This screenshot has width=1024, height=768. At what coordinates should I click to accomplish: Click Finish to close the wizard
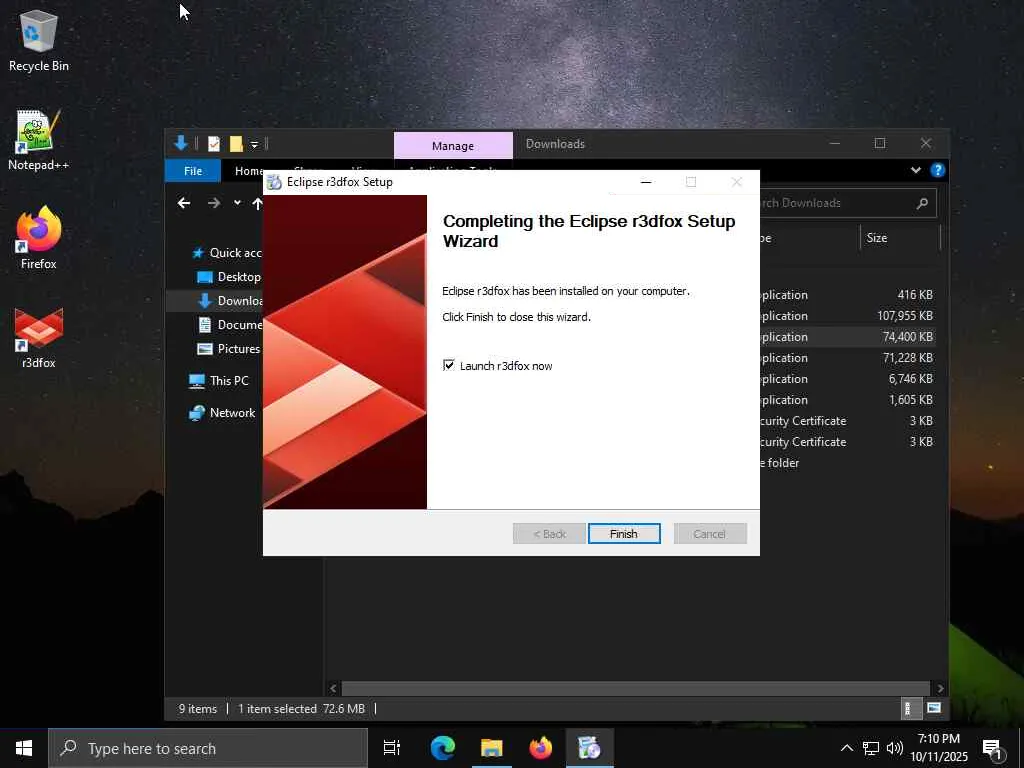(x=624, y=534)
